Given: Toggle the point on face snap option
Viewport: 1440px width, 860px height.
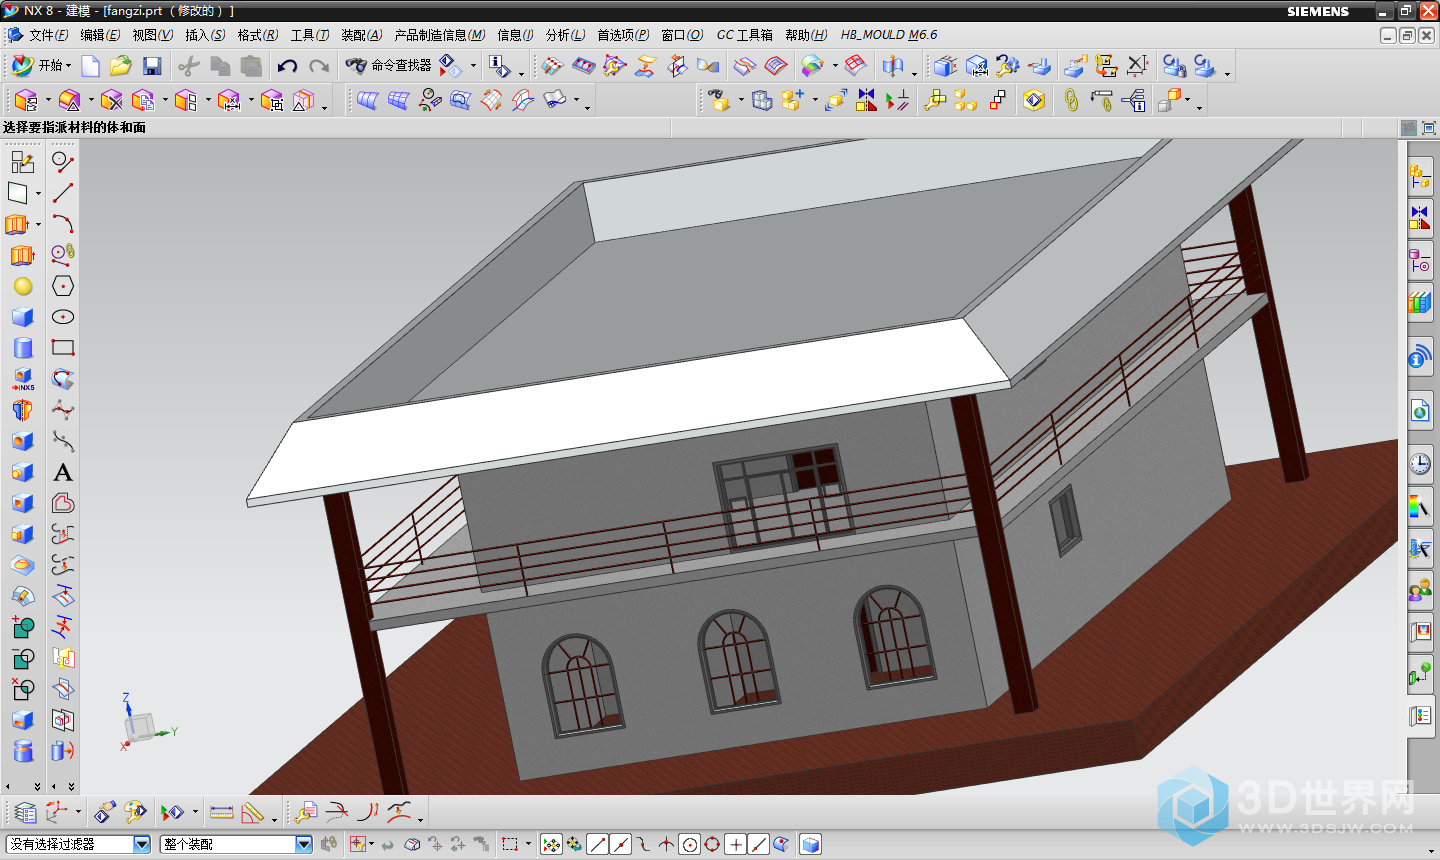Looking at the screenshot, I should coord(781,845).
